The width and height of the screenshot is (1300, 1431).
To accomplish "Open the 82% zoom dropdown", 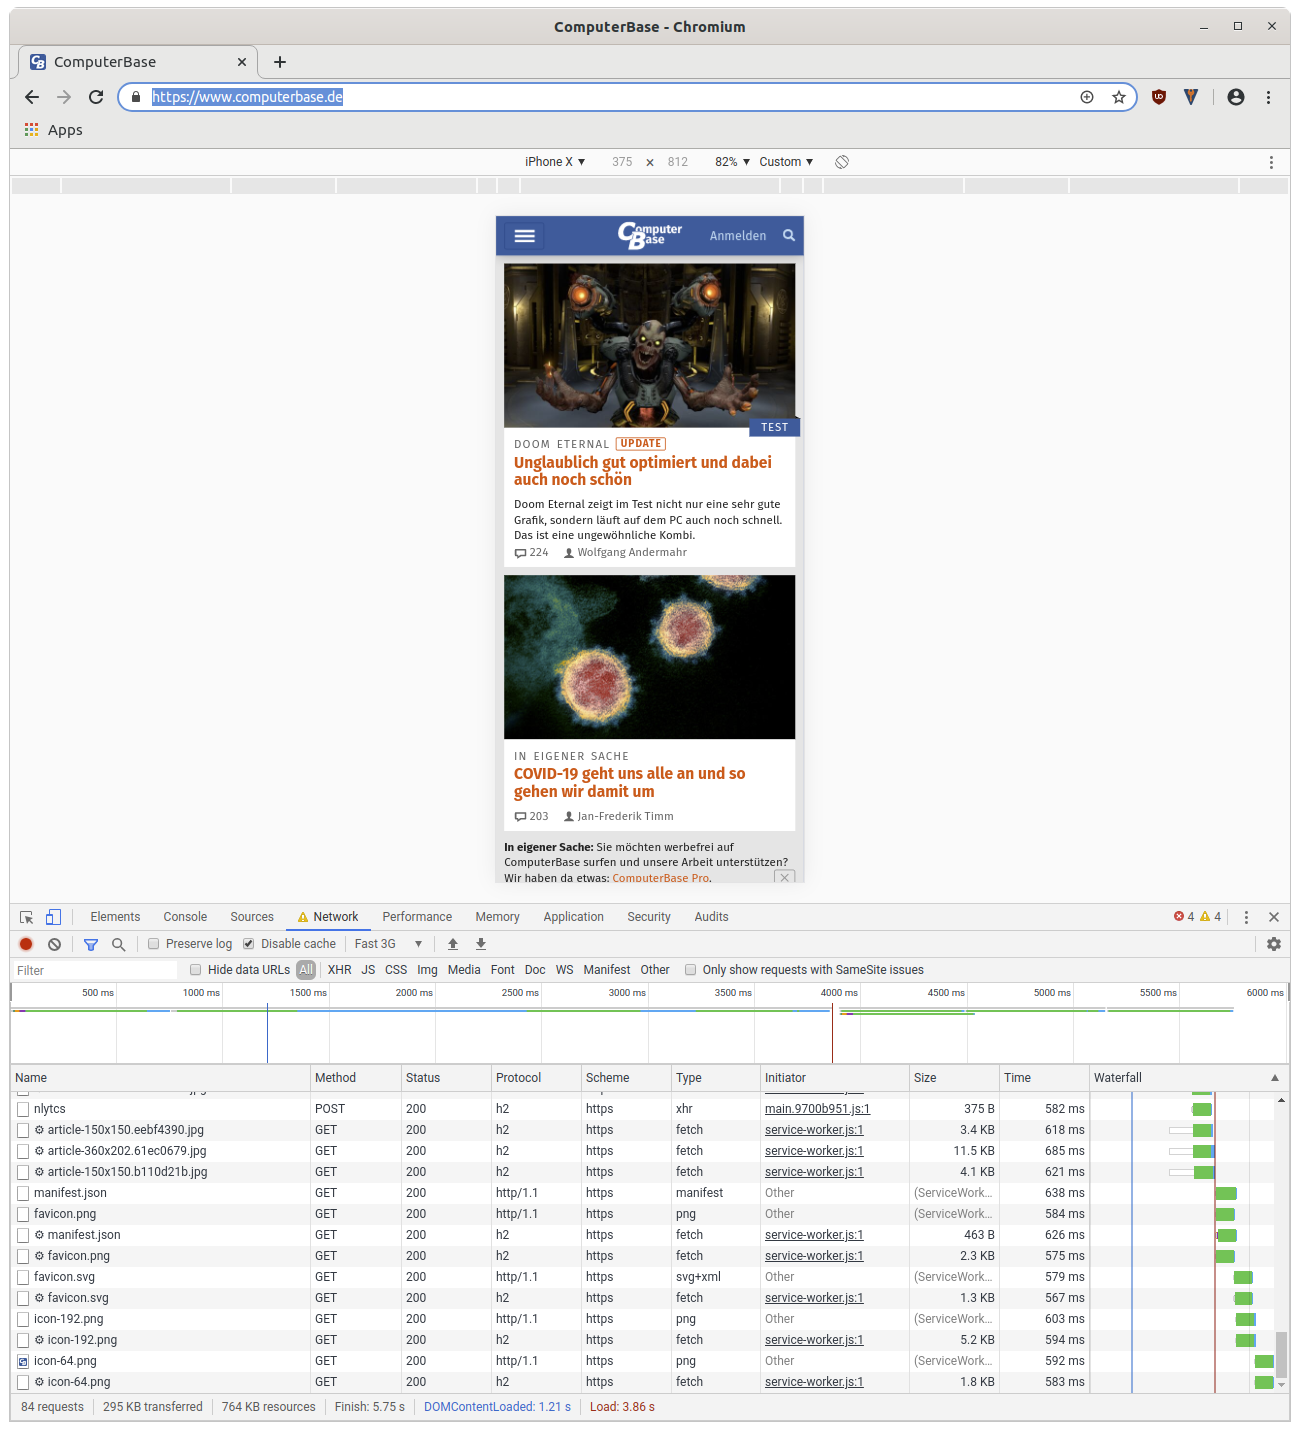I will pos(732,162).
